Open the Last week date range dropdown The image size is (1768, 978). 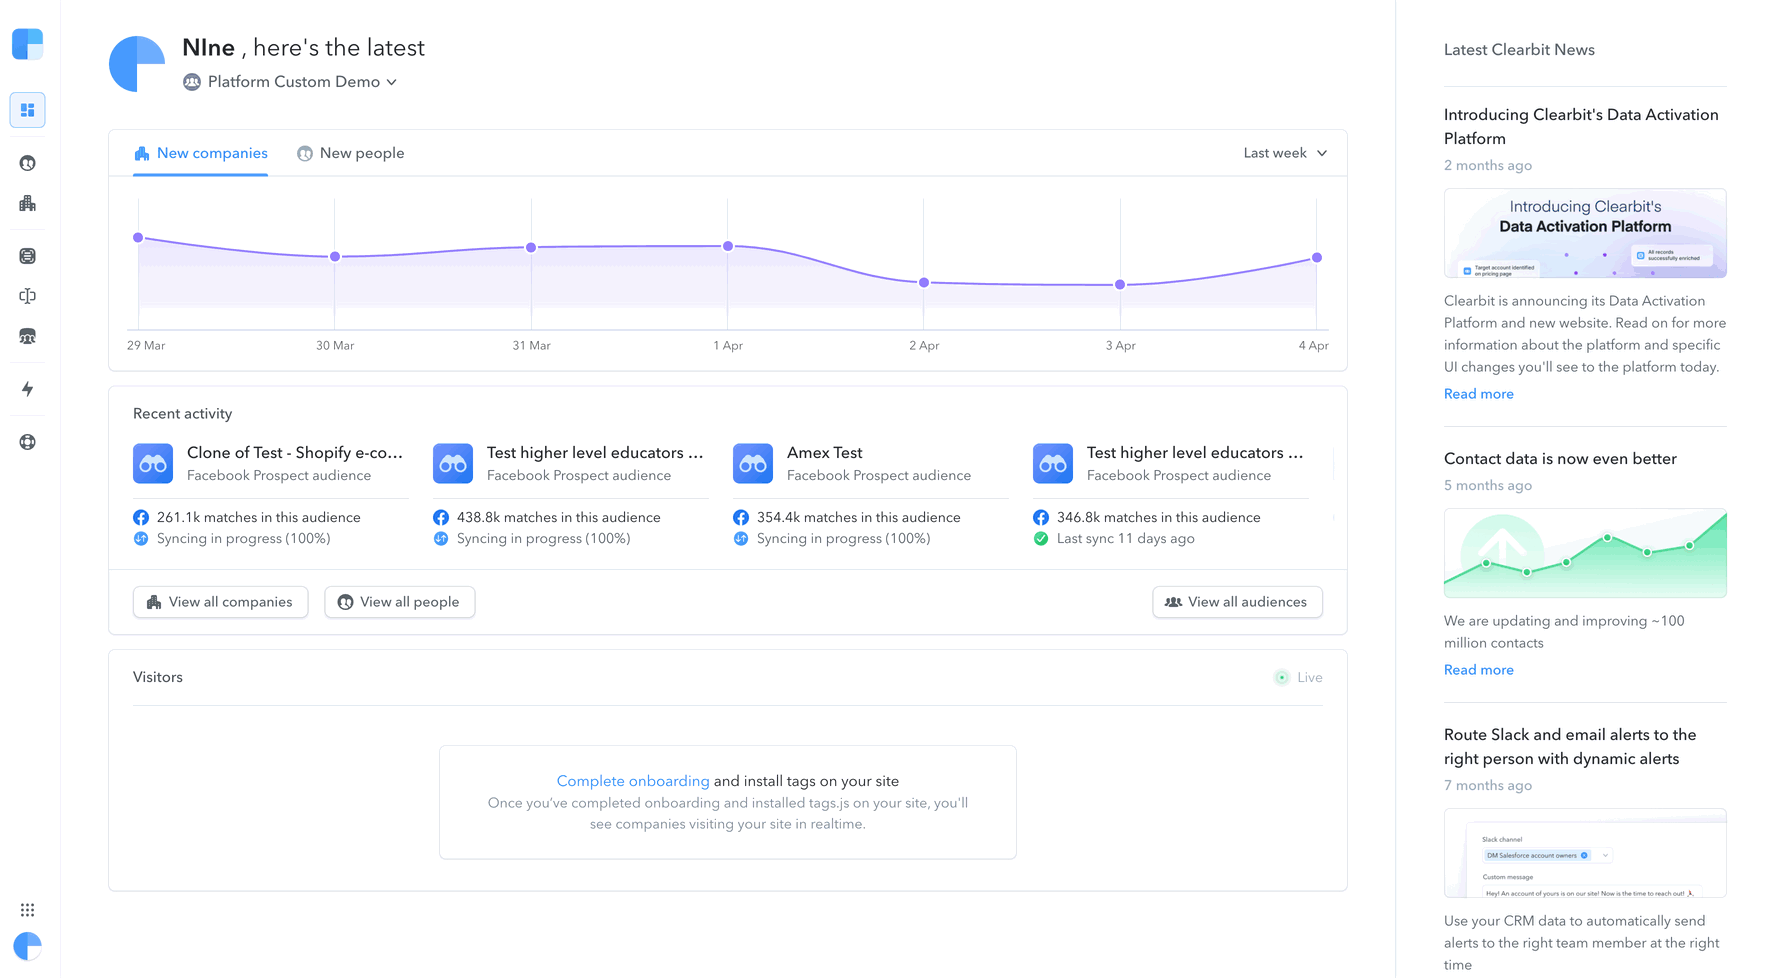click(x=1285, y=153)
